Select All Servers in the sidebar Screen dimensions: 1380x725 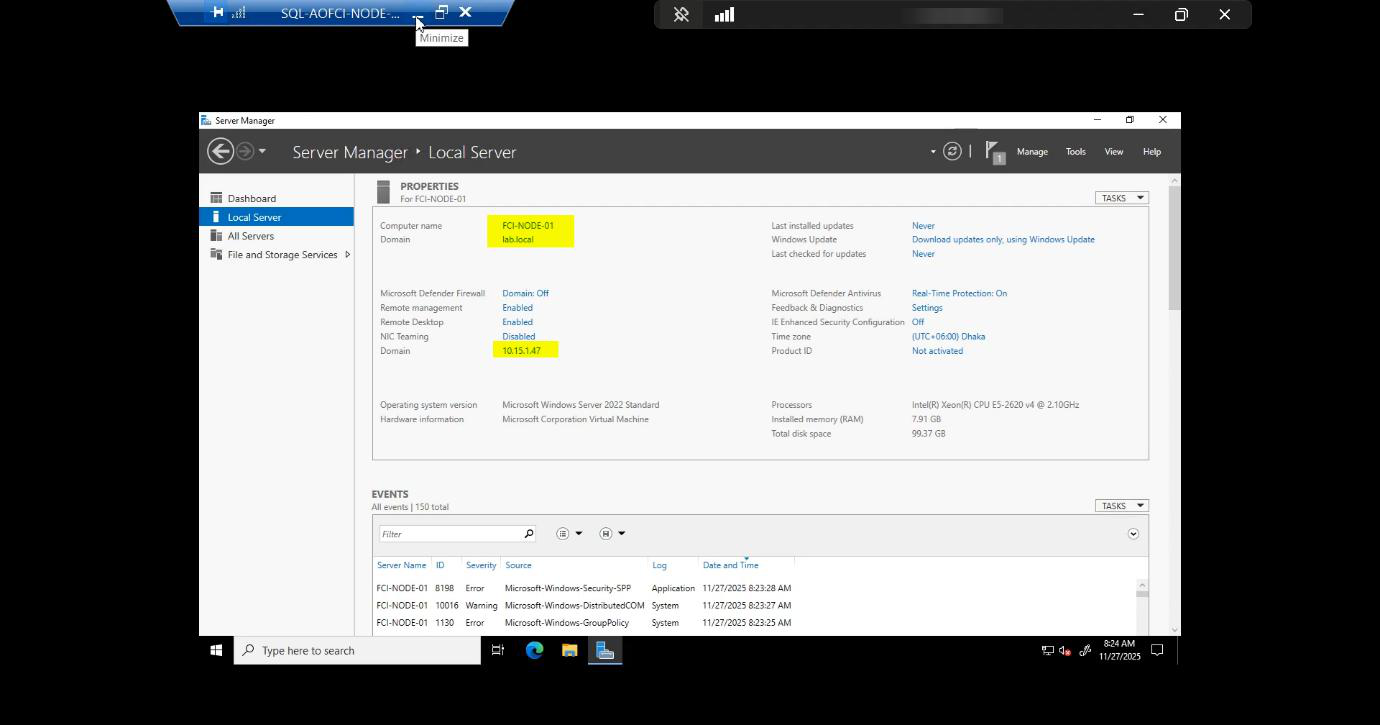click(276, 236)
